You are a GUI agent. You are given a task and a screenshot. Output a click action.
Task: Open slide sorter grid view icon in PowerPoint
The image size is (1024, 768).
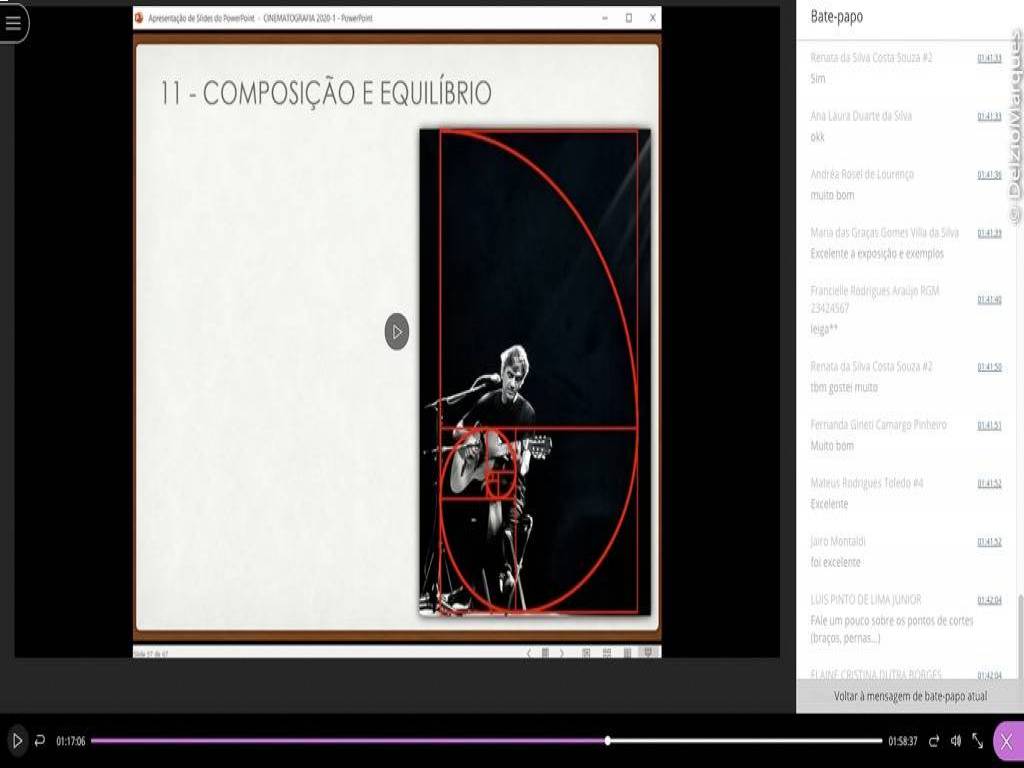tap(606, 653)
